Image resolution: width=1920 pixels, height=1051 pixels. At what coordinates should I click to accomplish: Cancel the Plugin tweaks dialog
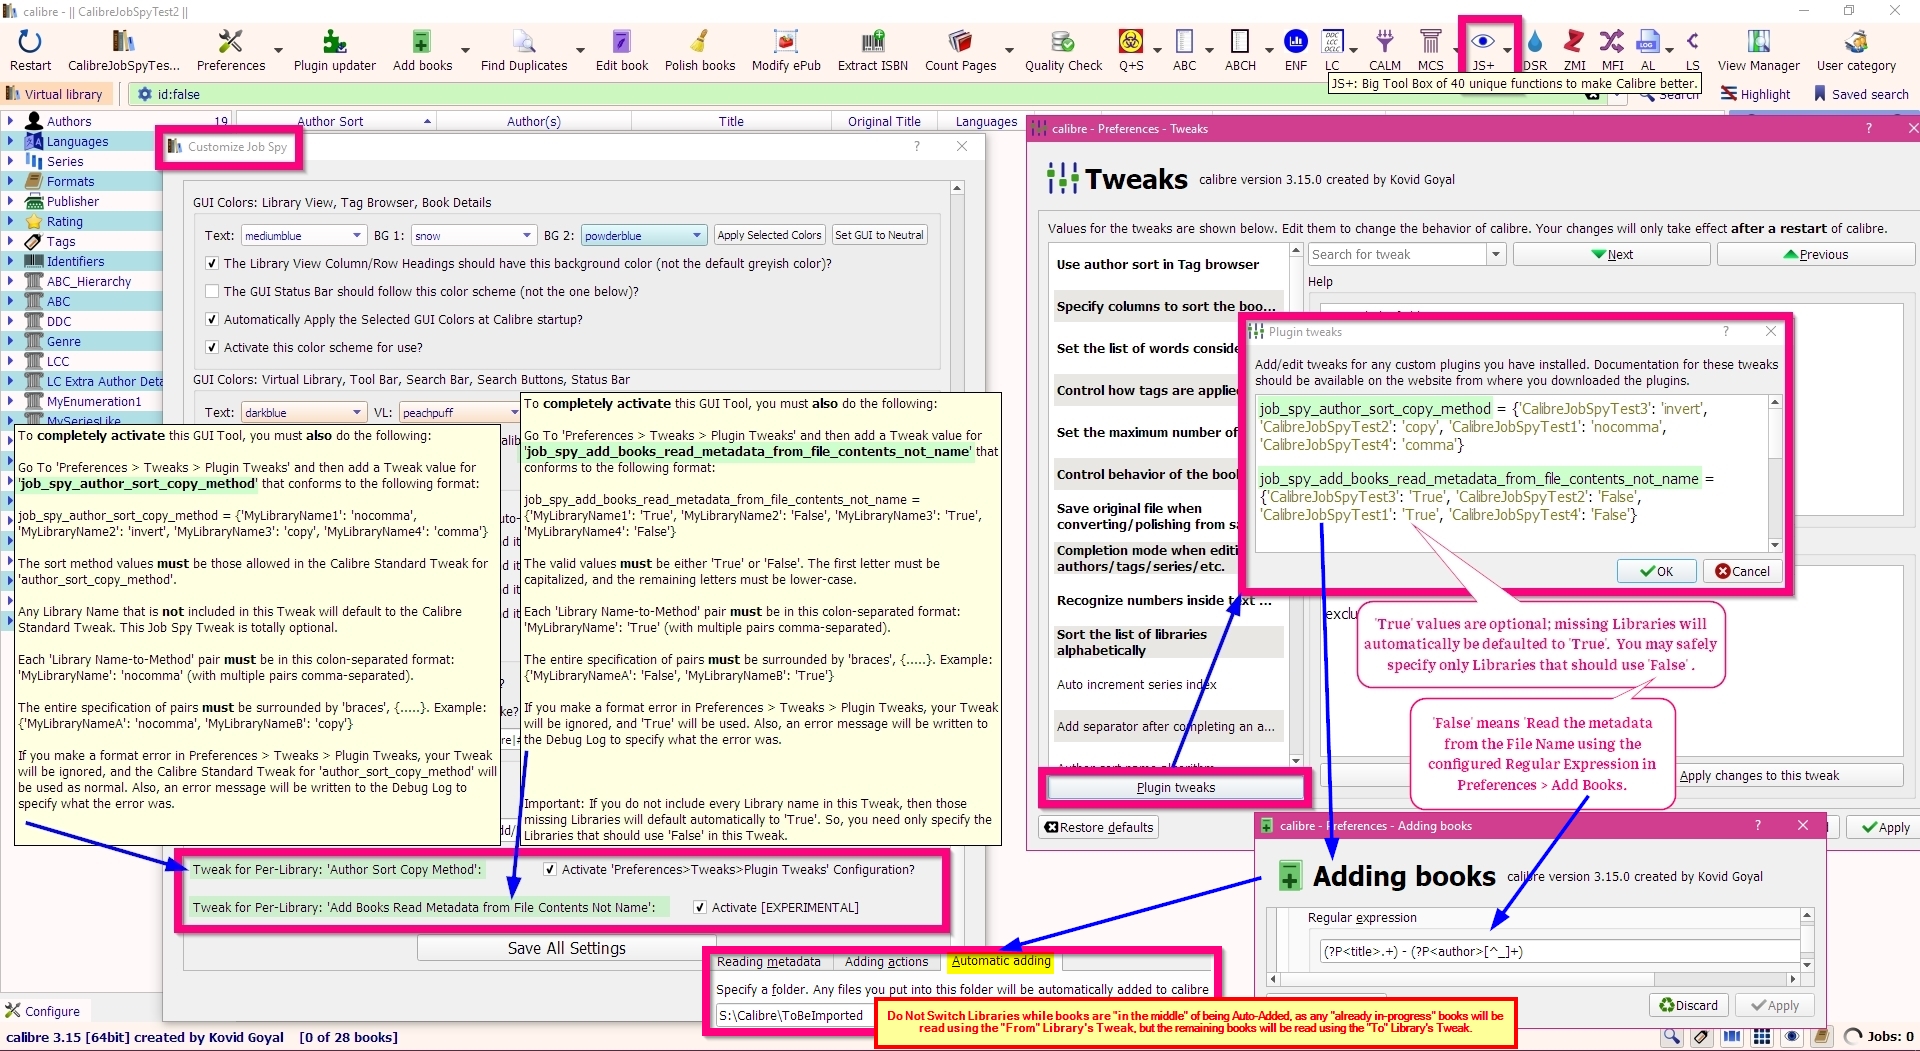pos(1742,571)
